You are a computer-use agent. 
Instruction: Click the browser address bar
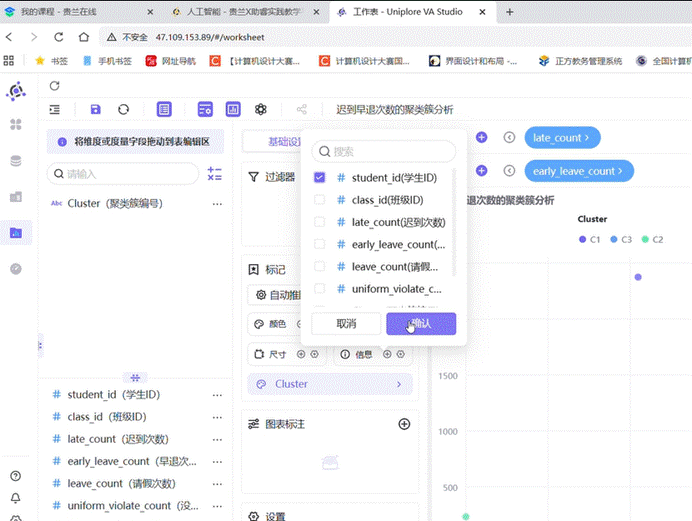coord(395,37)
